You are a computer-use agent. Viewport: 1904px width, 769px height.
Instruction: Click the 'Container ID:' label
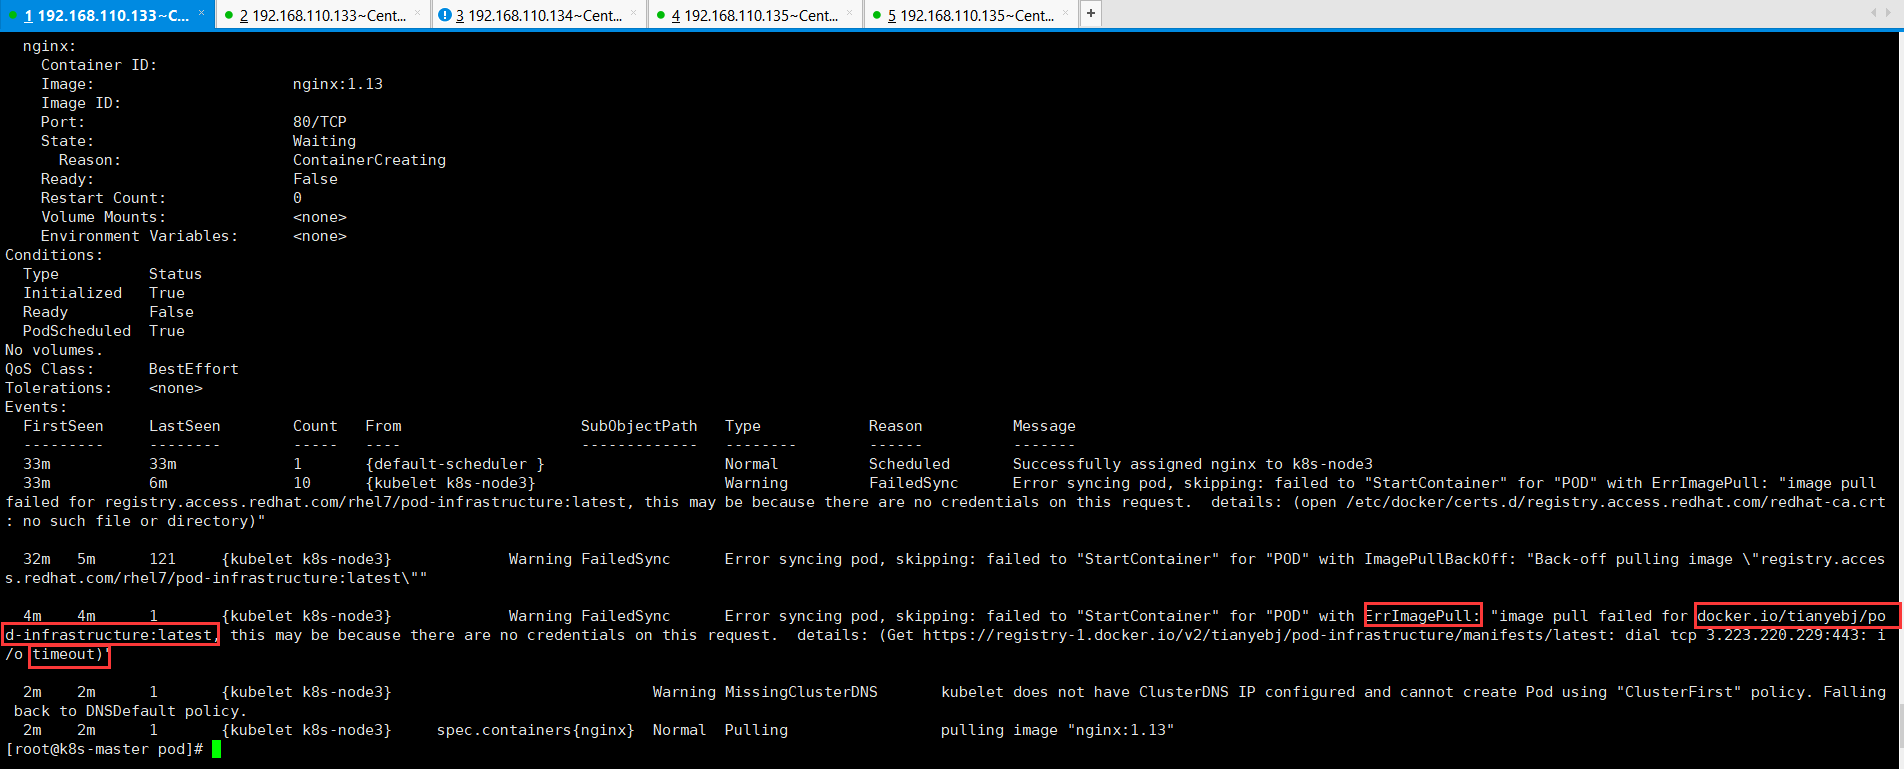point(99,65)
